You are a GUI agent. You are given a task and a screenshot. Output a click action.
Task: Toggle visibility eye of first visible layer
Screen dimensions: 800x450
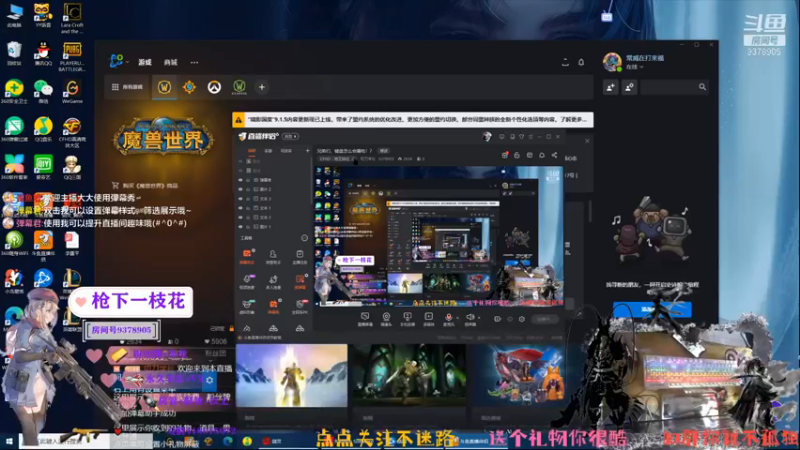pos(241,180)
